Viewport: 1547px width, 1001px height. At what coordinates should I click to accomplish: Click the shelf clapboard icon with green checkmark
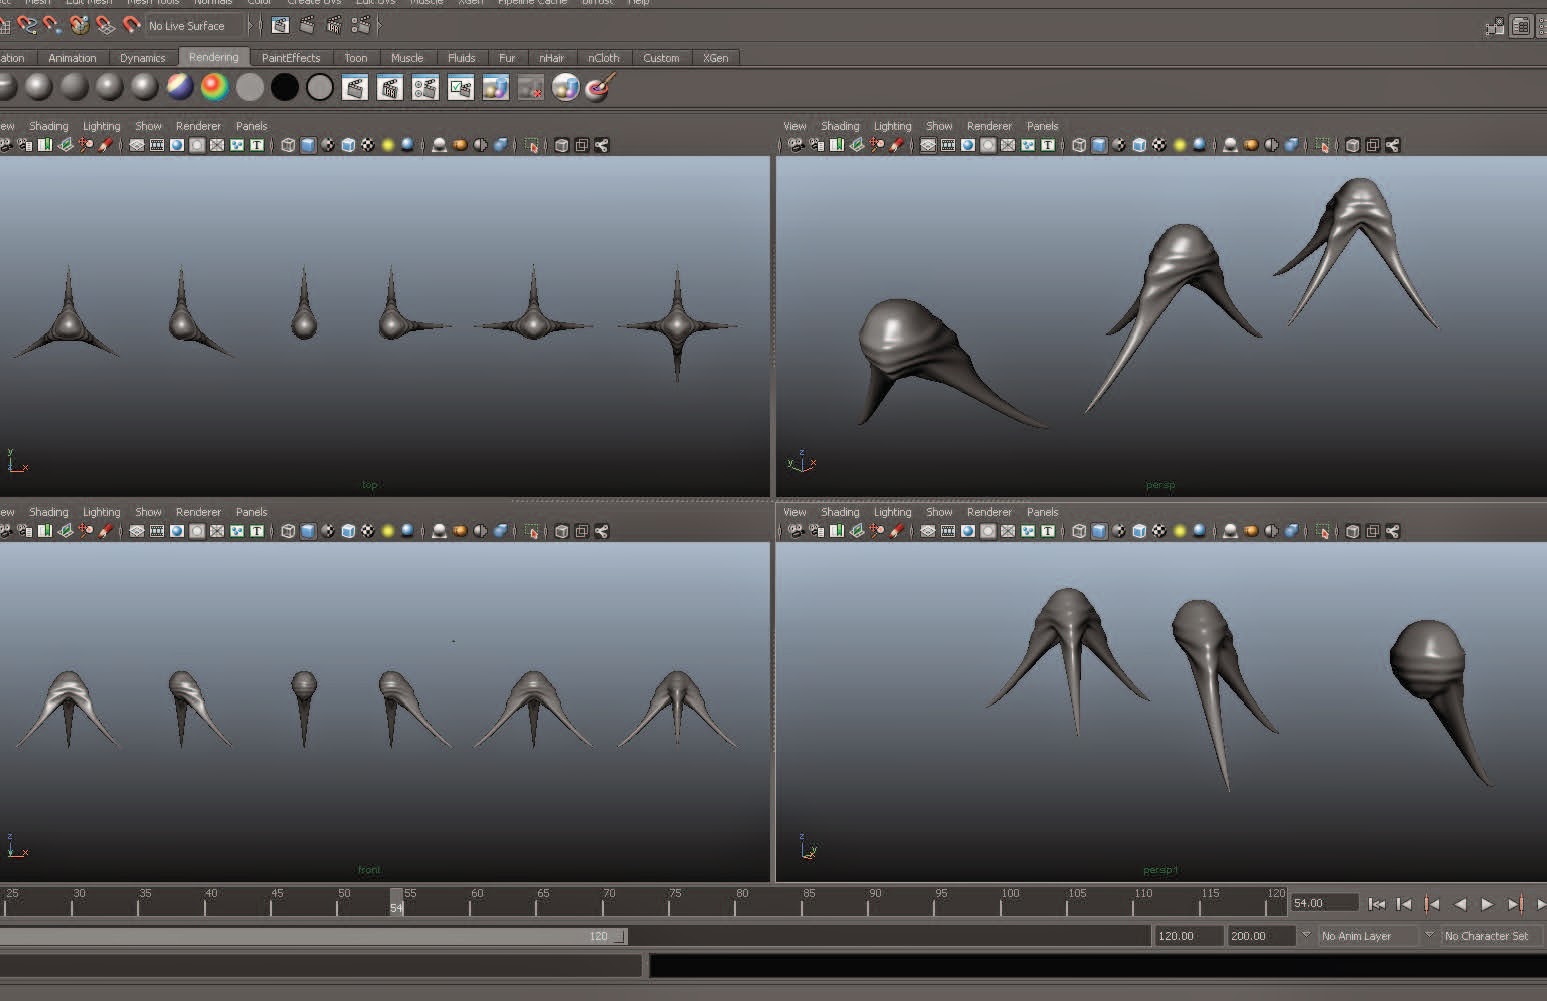[x=460, y=87]
